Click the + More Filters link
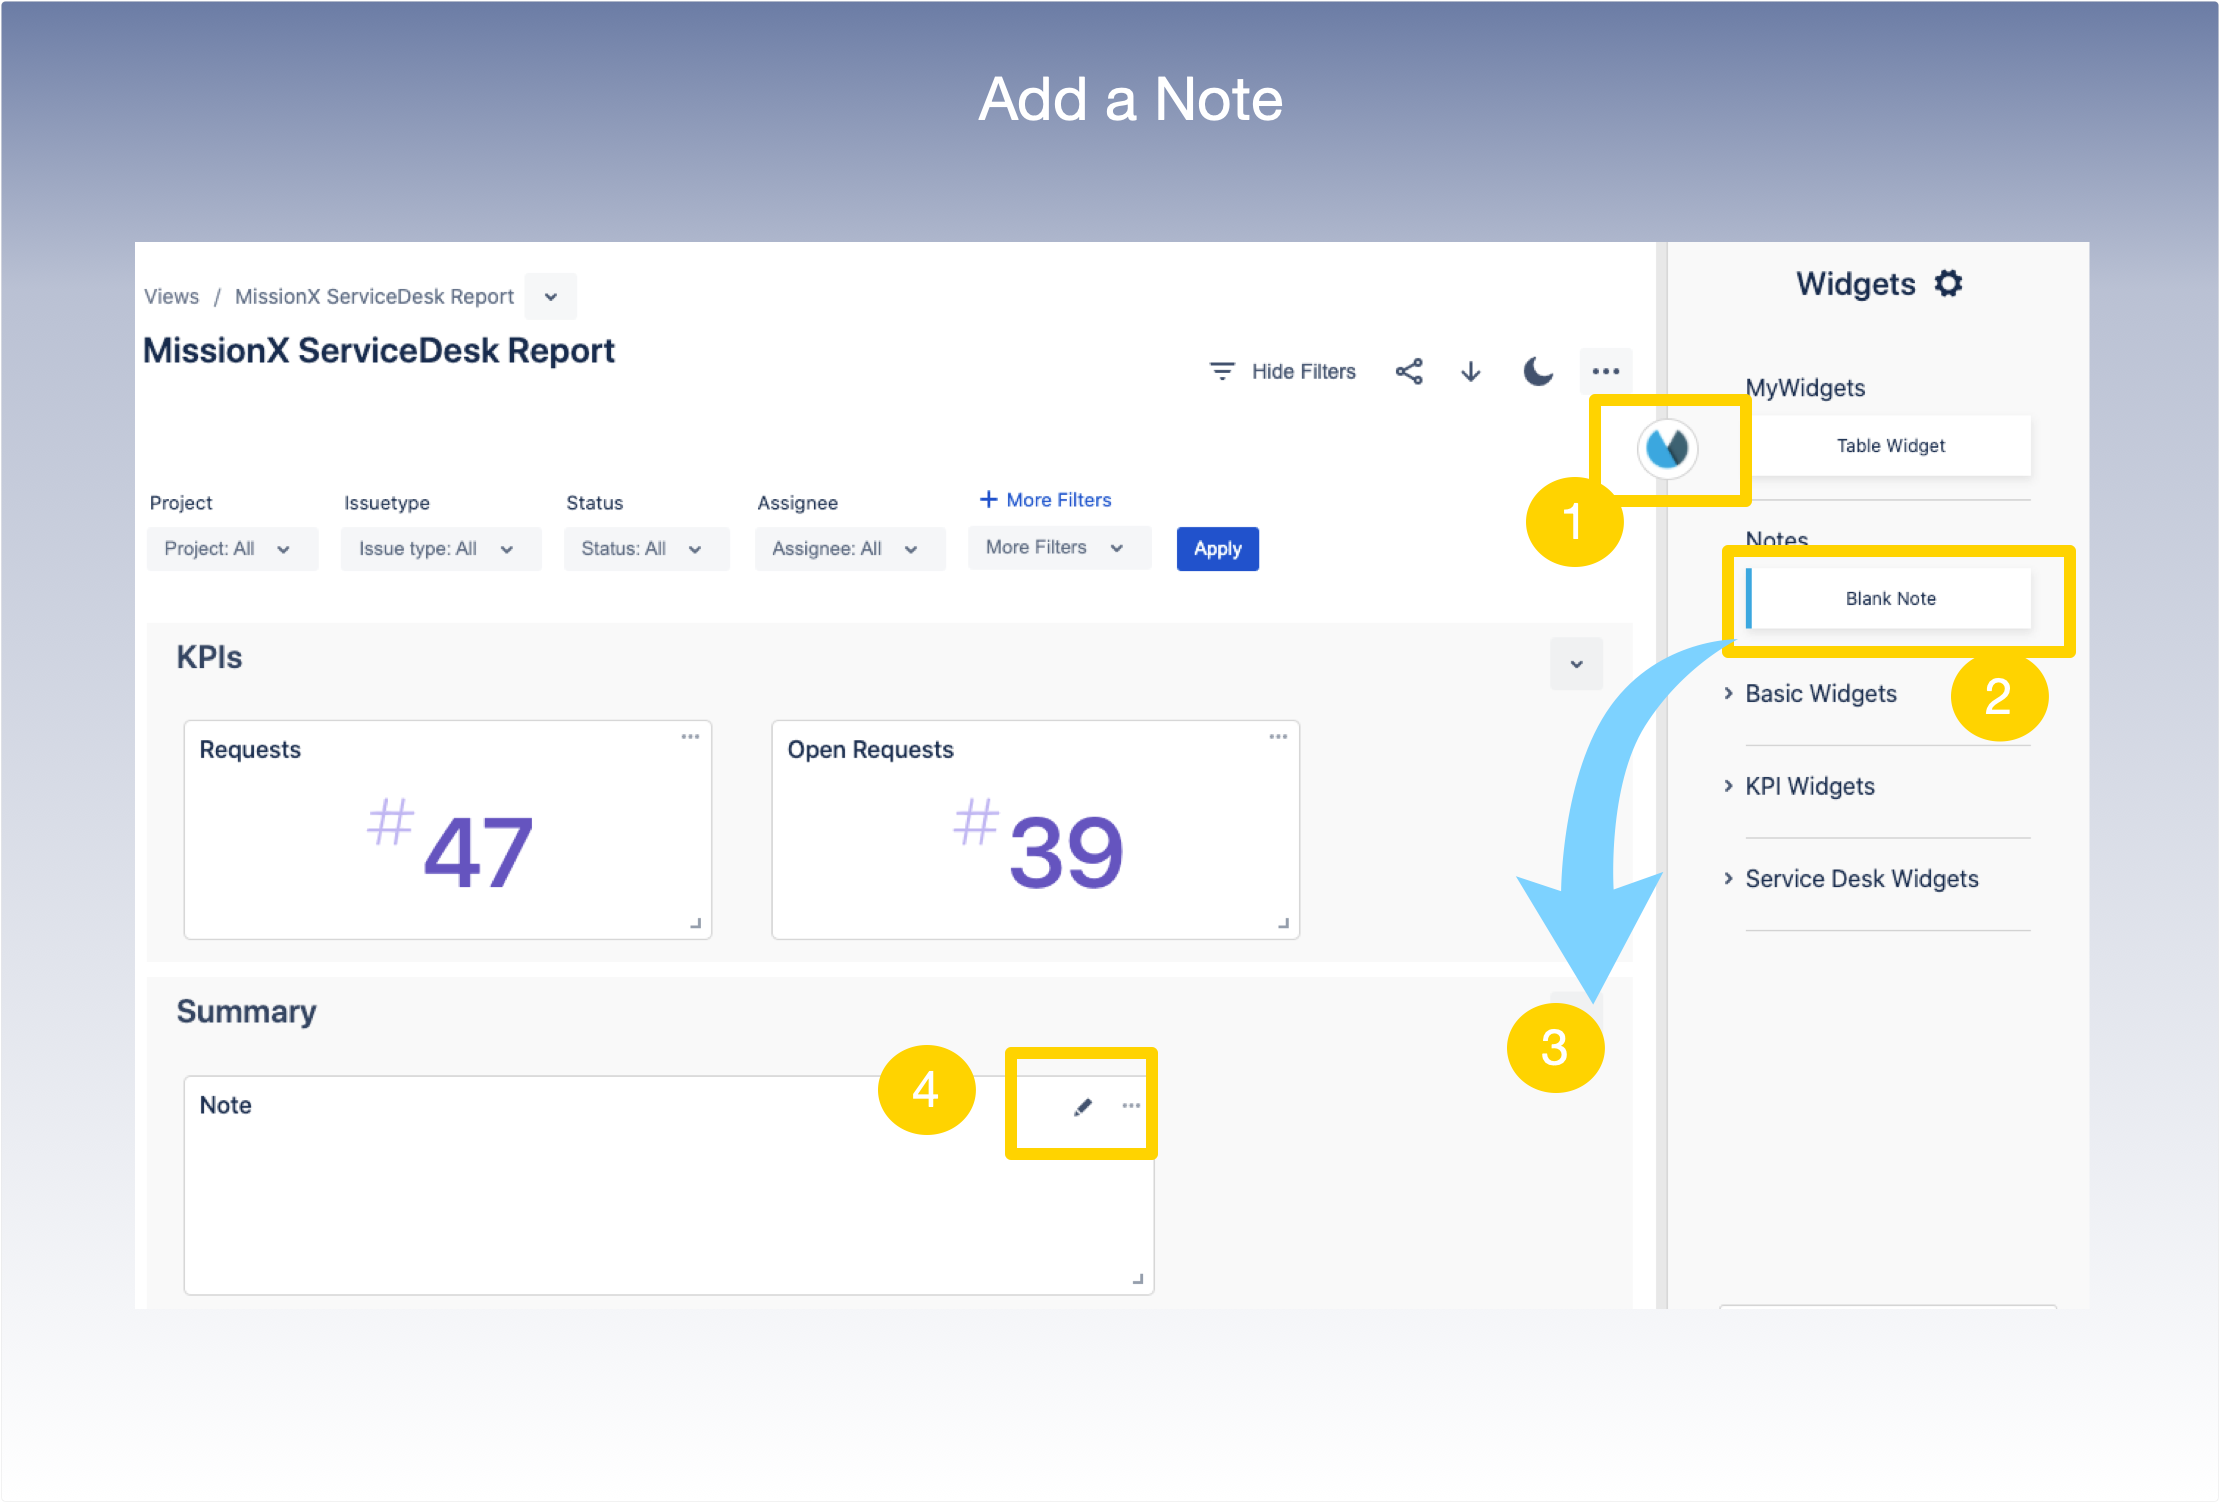The image size is (2219, 1502). click(x=1045, y=500)
